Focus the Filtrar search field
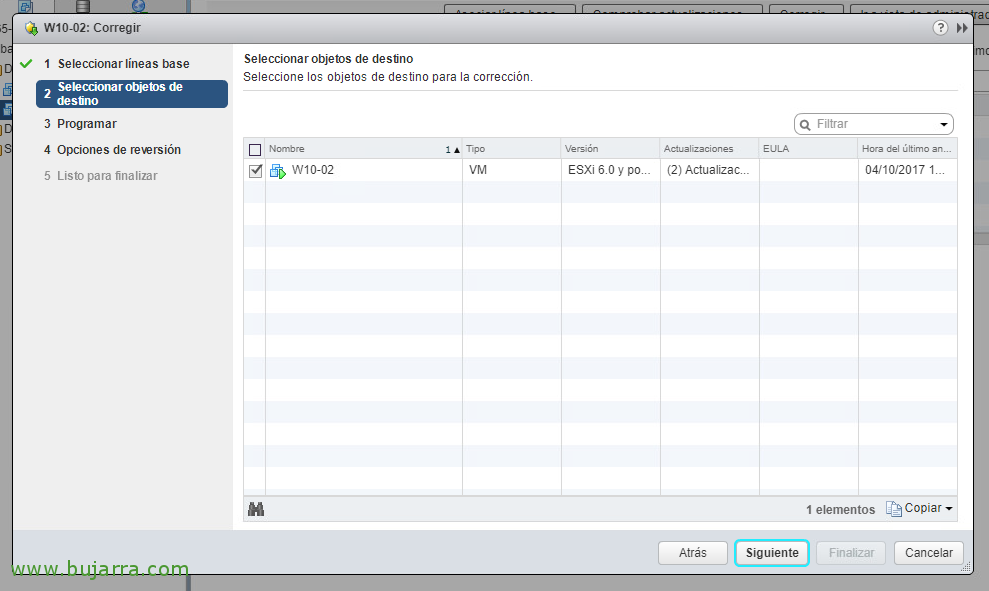The height and width of the screenshot is (591, 989). tap(874, 124)
